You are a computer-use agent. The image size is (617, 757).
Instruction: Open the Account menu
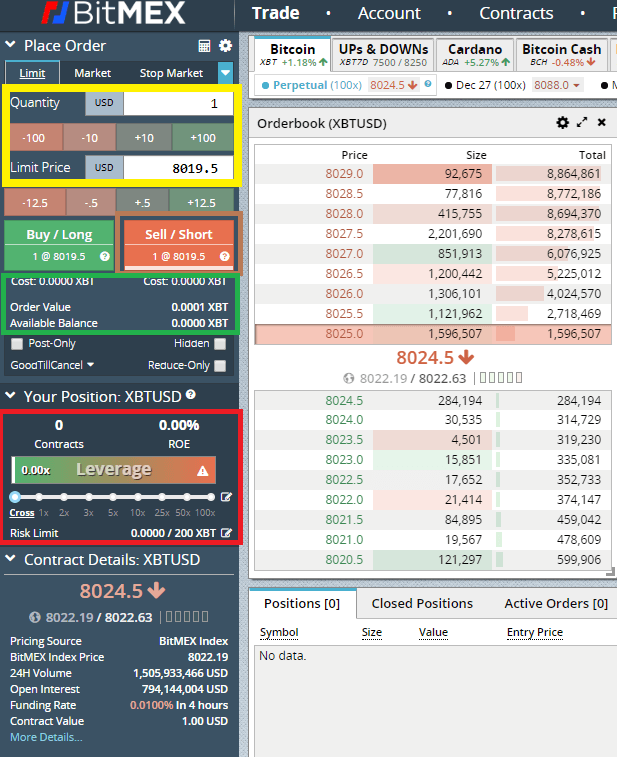[x=389, y=14]
